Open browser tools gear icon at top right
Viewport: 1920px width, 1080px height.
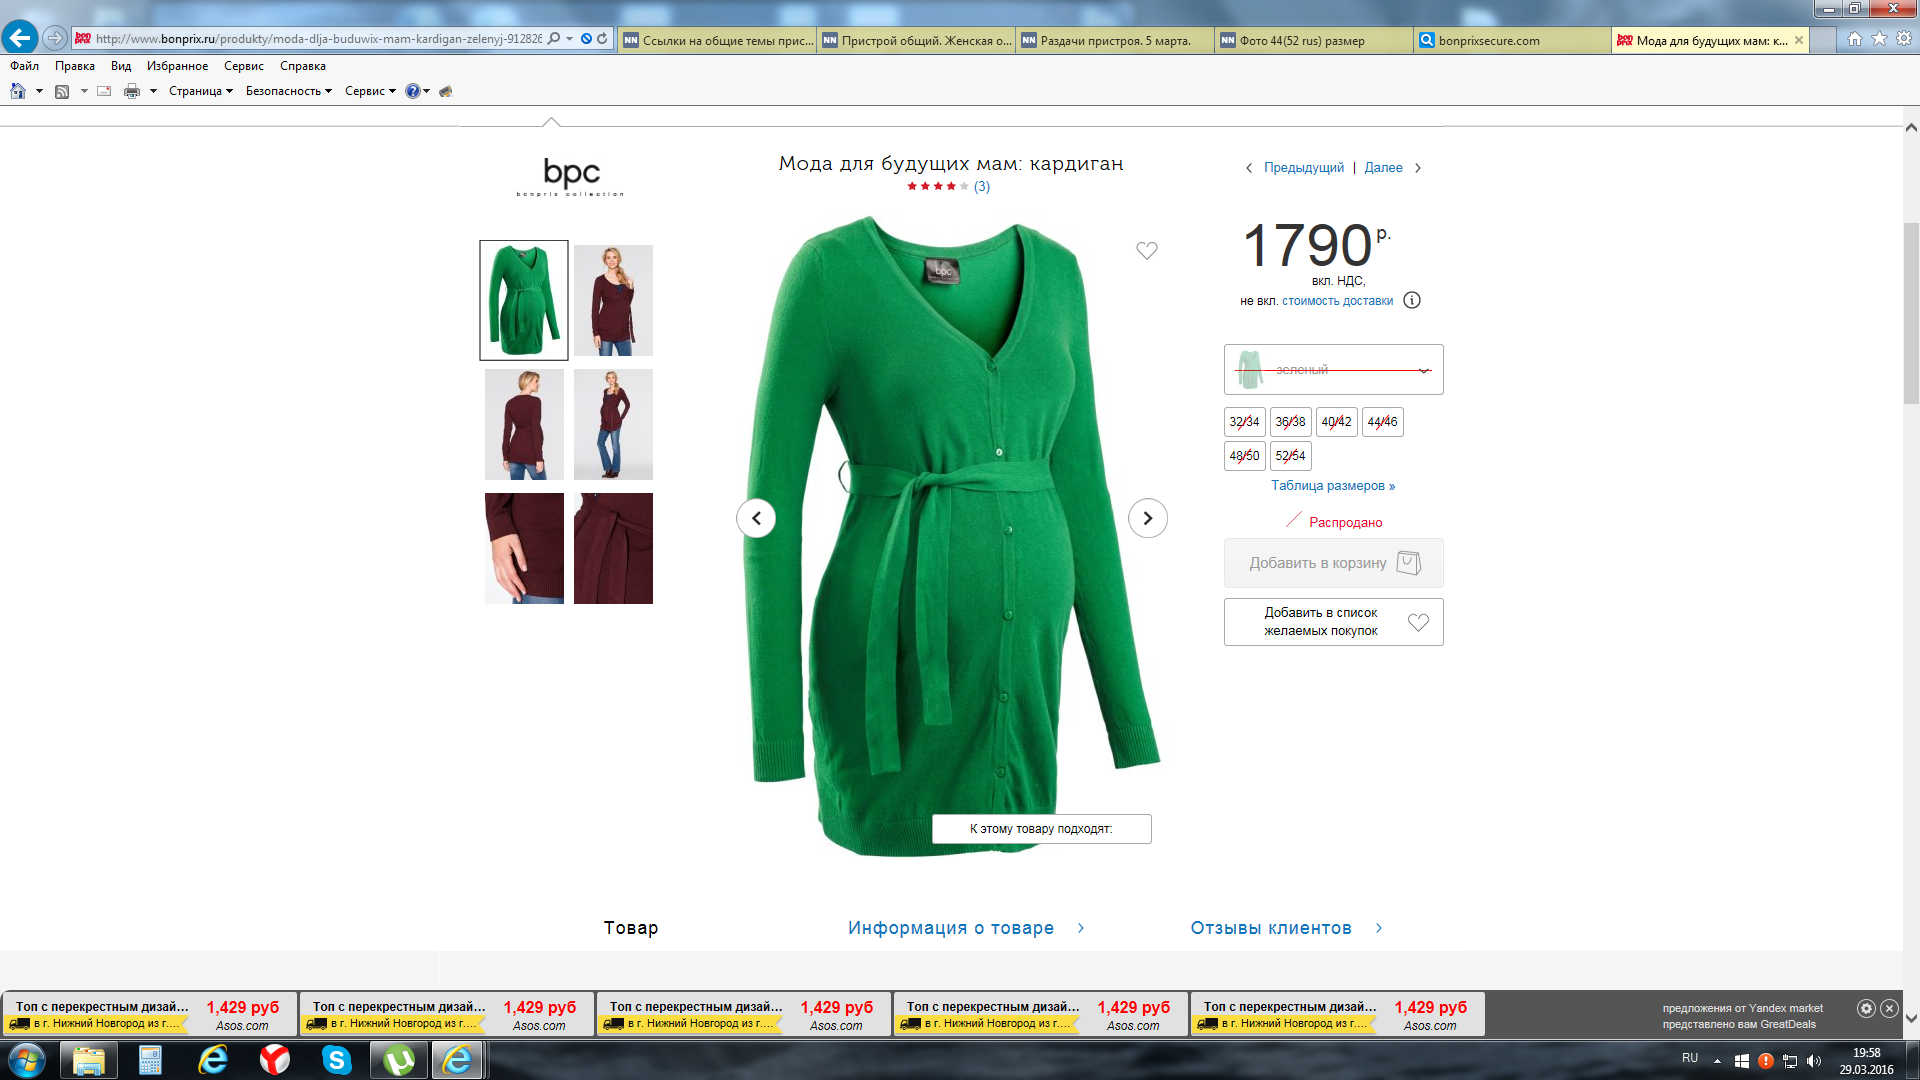point(1904,39)
